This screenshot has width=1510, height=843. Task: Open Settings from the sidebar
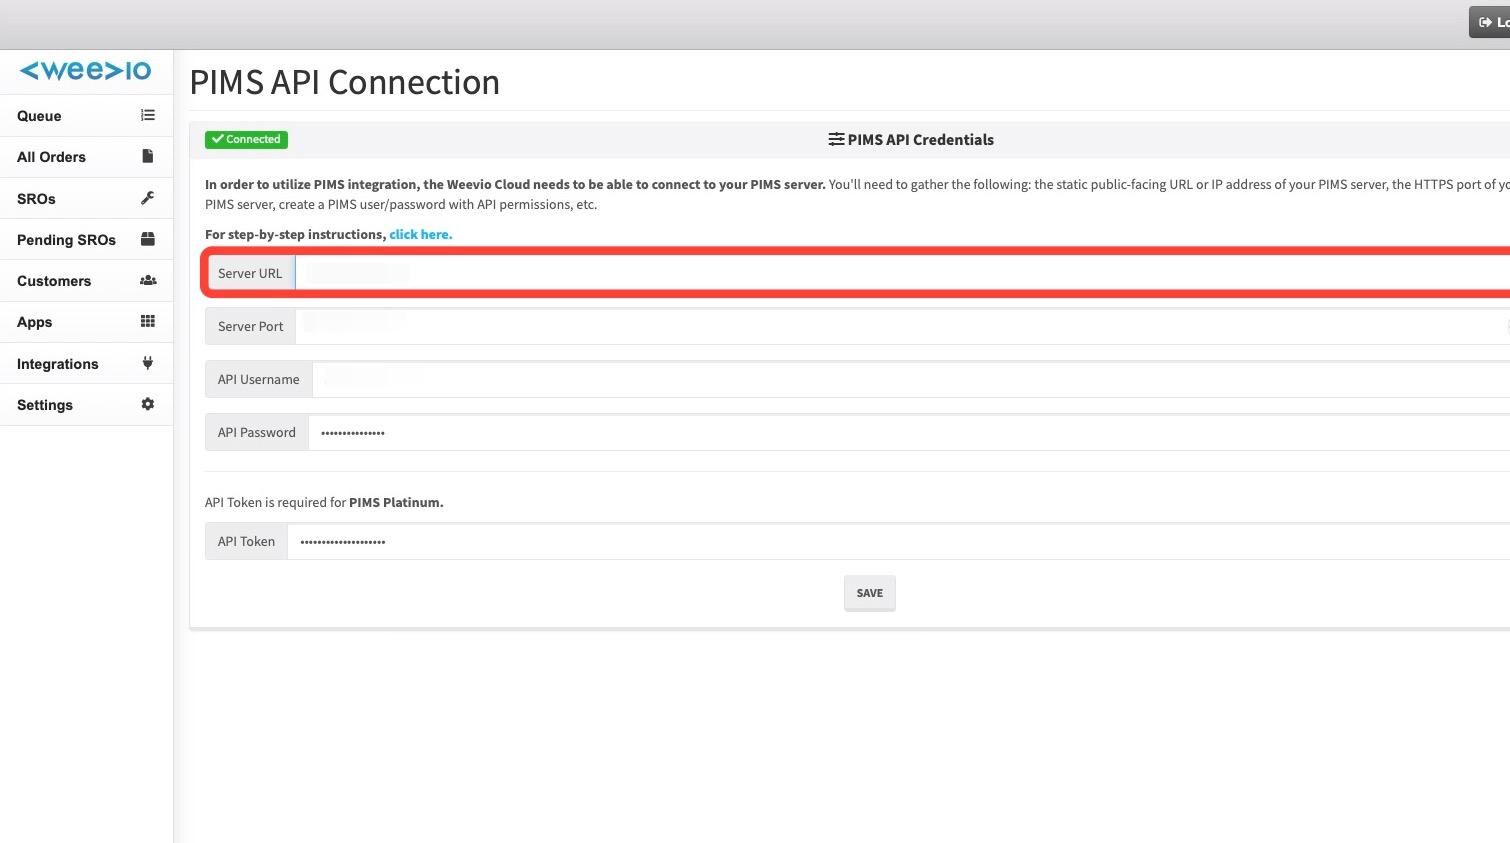(x=86, y=405)
